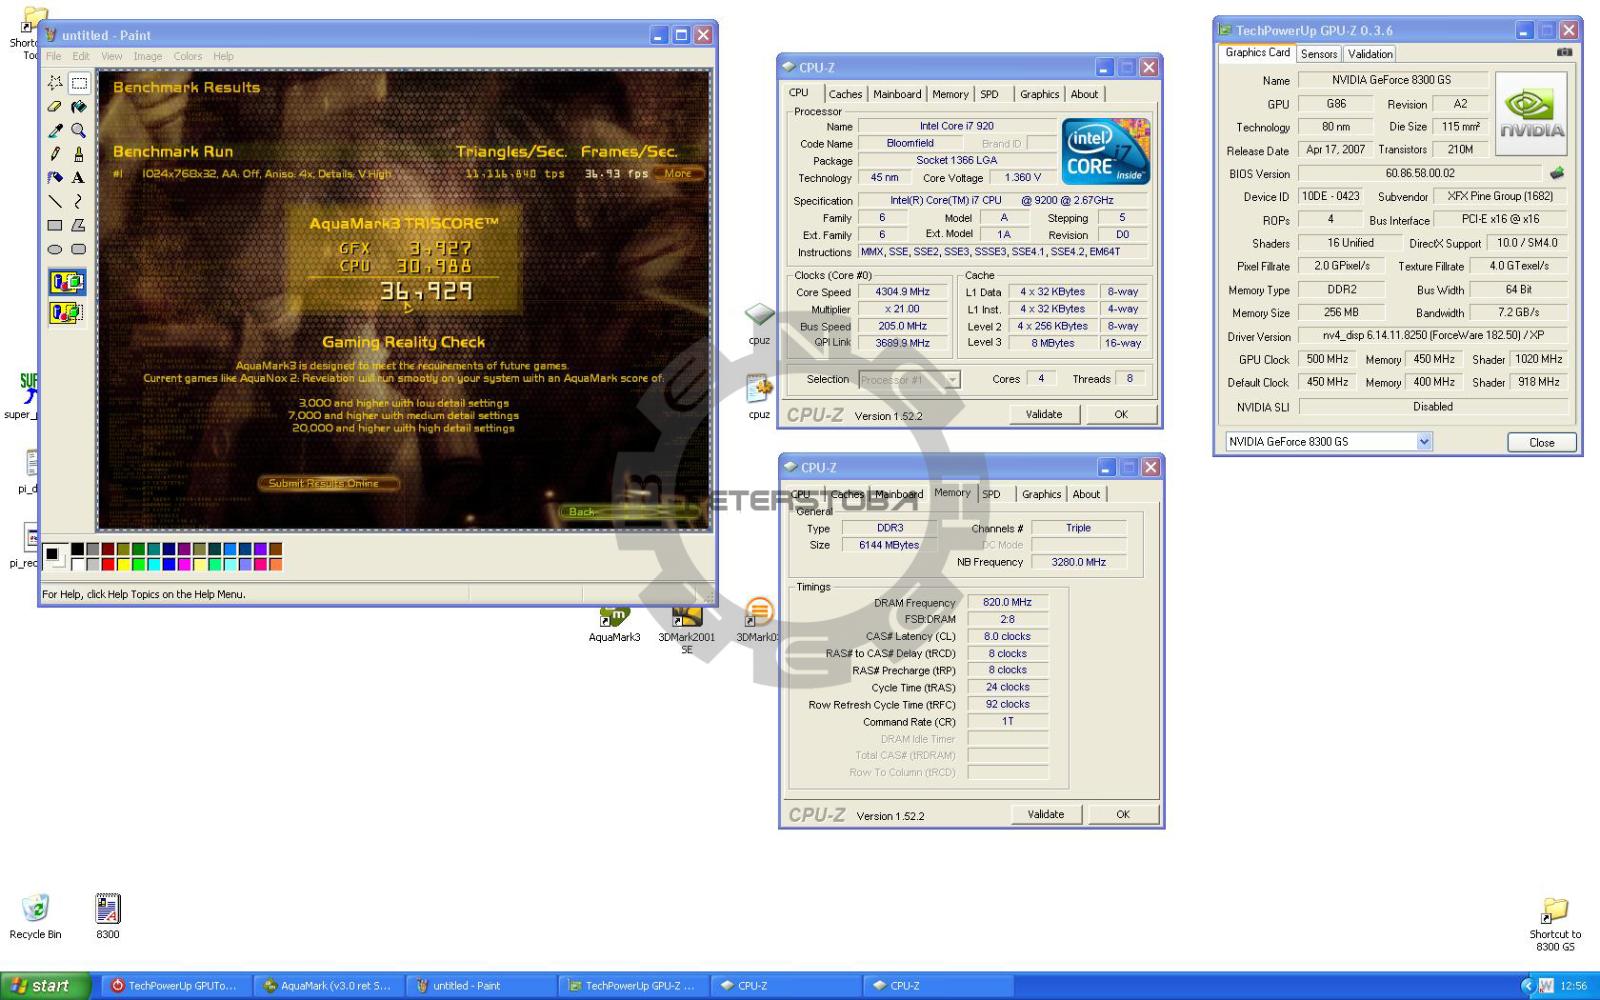The width and height of the screenshot is (1600, 1000).
Task: Click the 60.86.58.00.02 BIOS Version field
Action: (x=1420, y=173)
